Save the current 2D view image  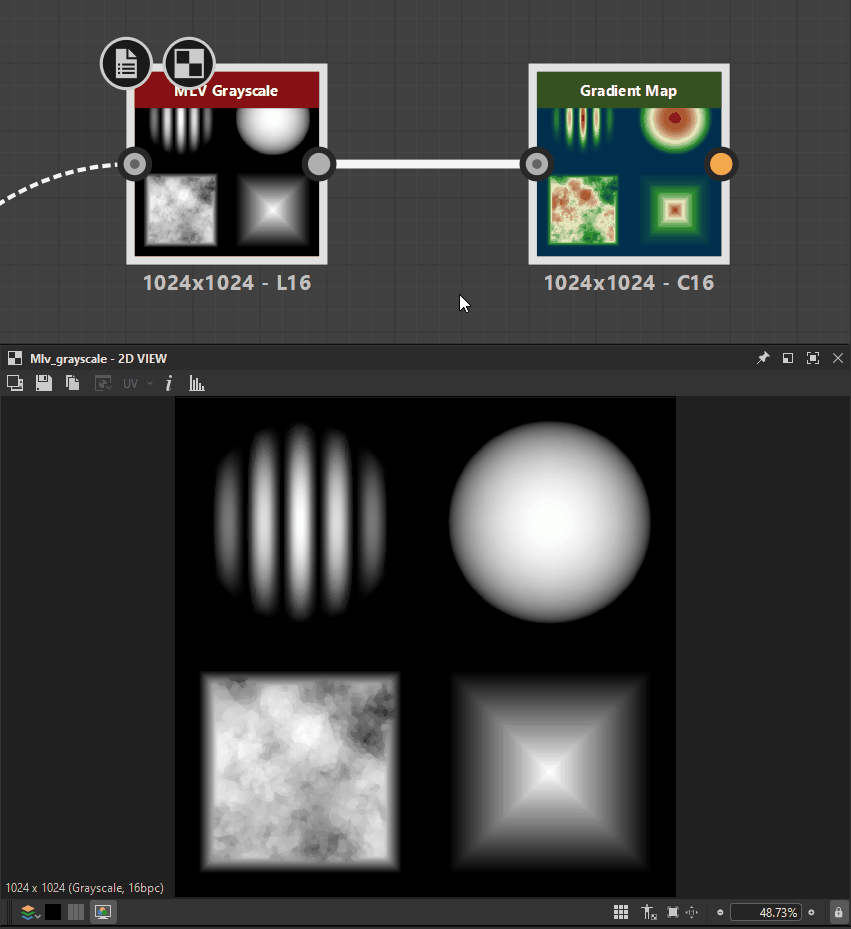[x=44, y=383]
